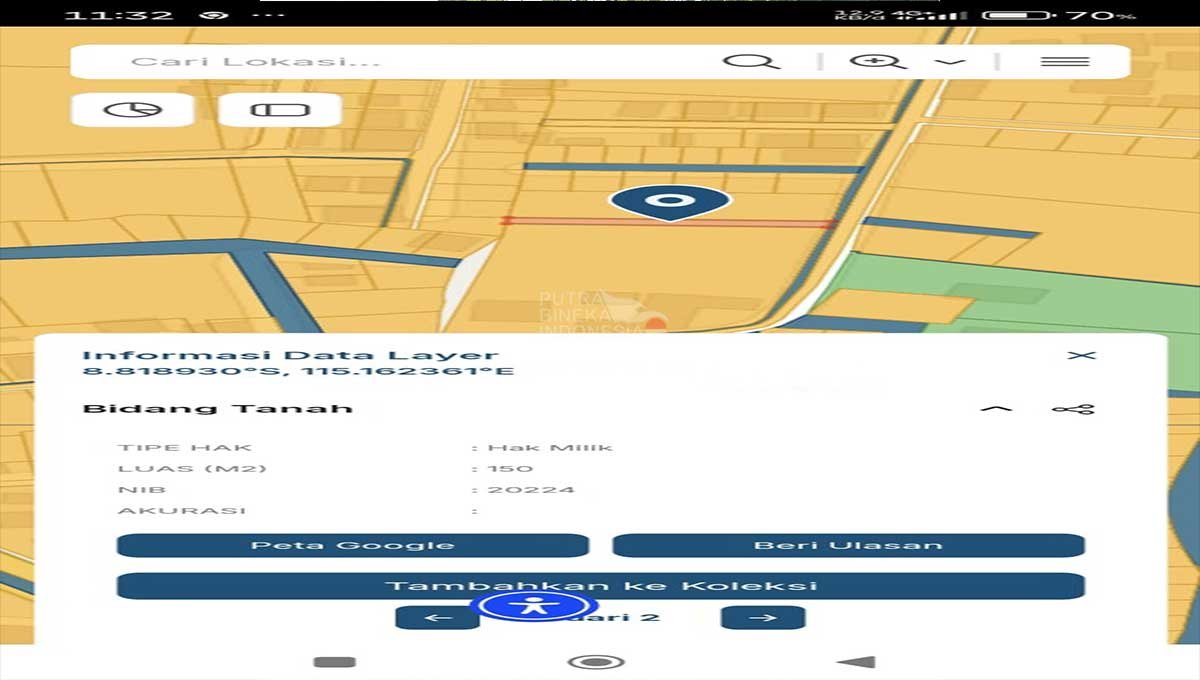This screenshot has width=1200, height=680.
Task: Select the NIB value 20224
Action: pos(531,490)
